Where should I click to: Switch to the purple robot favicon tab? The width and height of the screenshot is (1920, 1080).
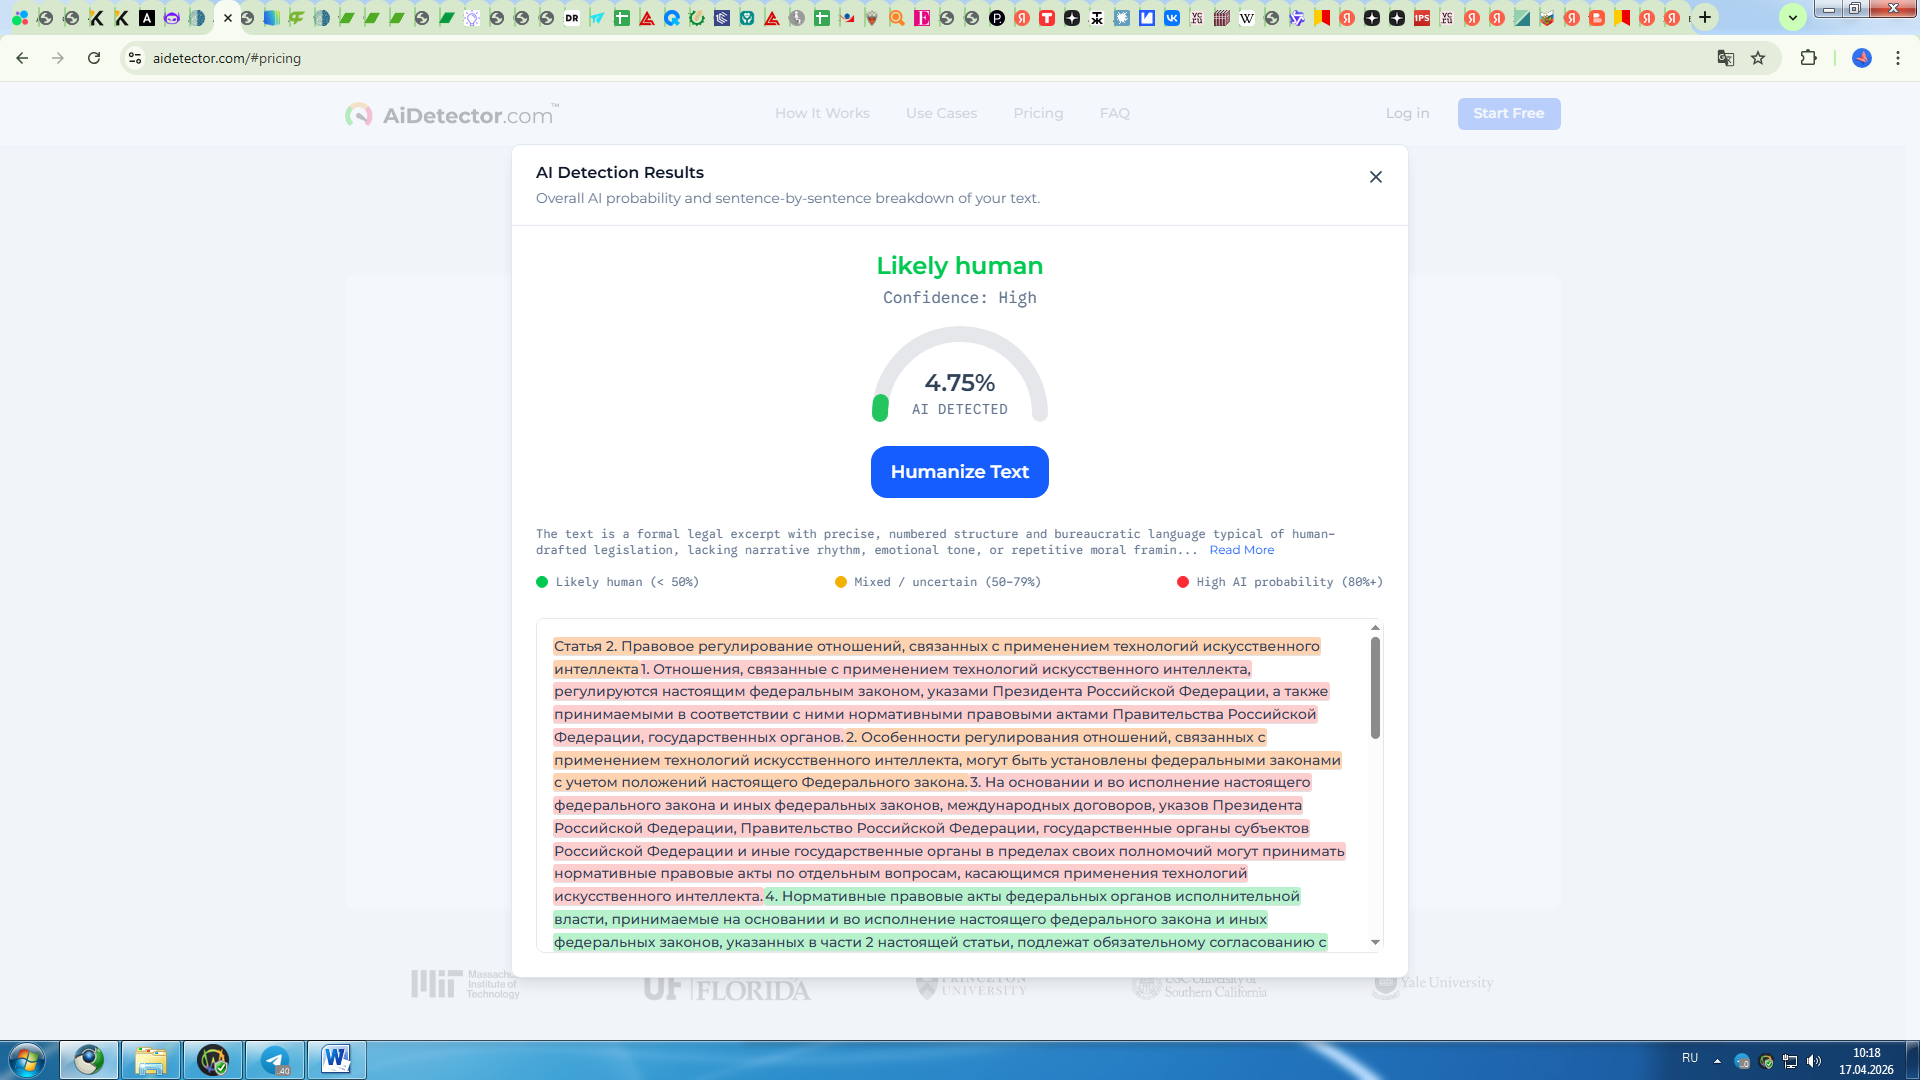(172, 18)
